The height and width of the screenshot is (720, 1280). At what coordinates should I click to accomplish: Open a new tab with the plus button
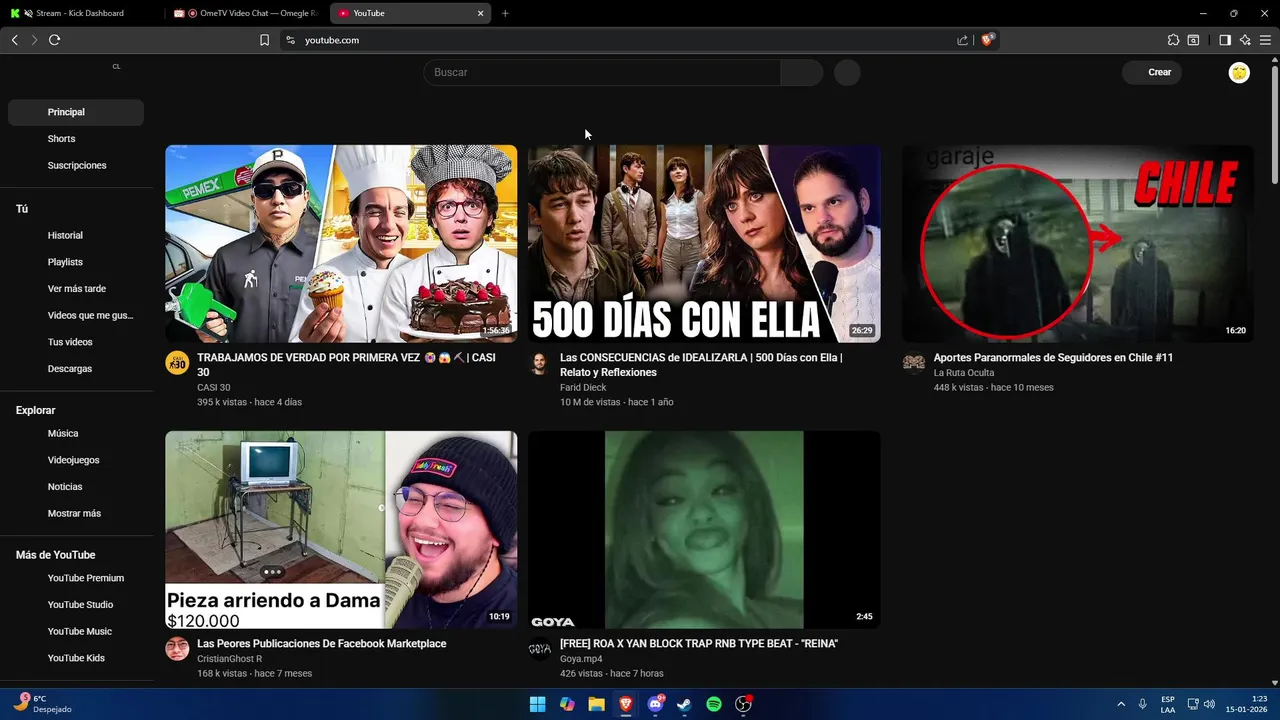tap(505, 13)
